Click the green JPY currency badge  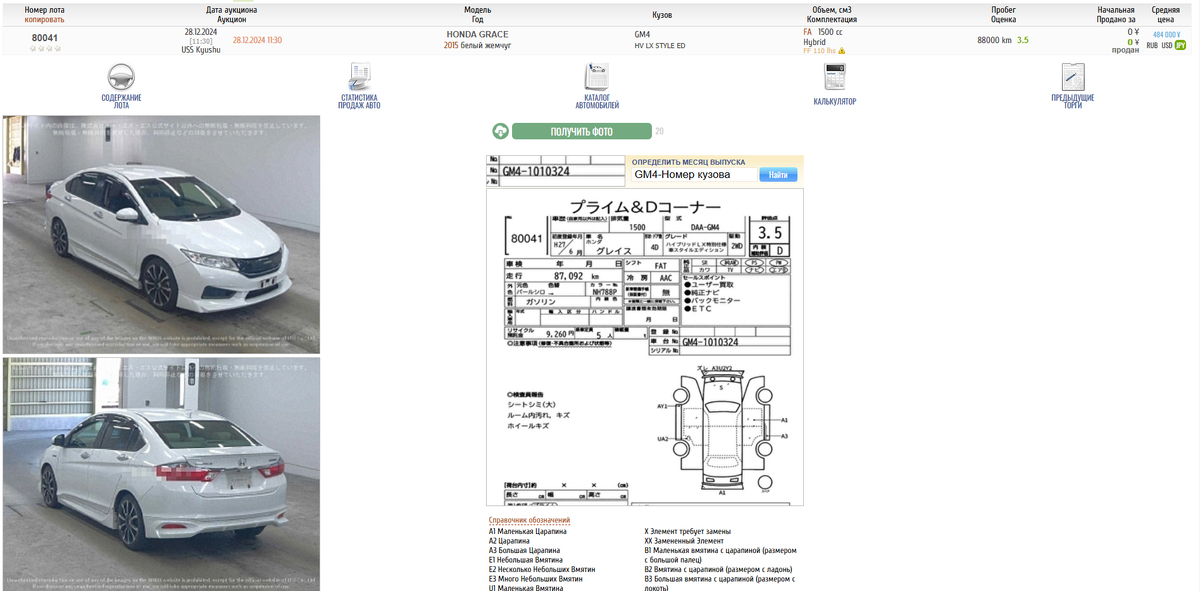[x=1181, y=45]
